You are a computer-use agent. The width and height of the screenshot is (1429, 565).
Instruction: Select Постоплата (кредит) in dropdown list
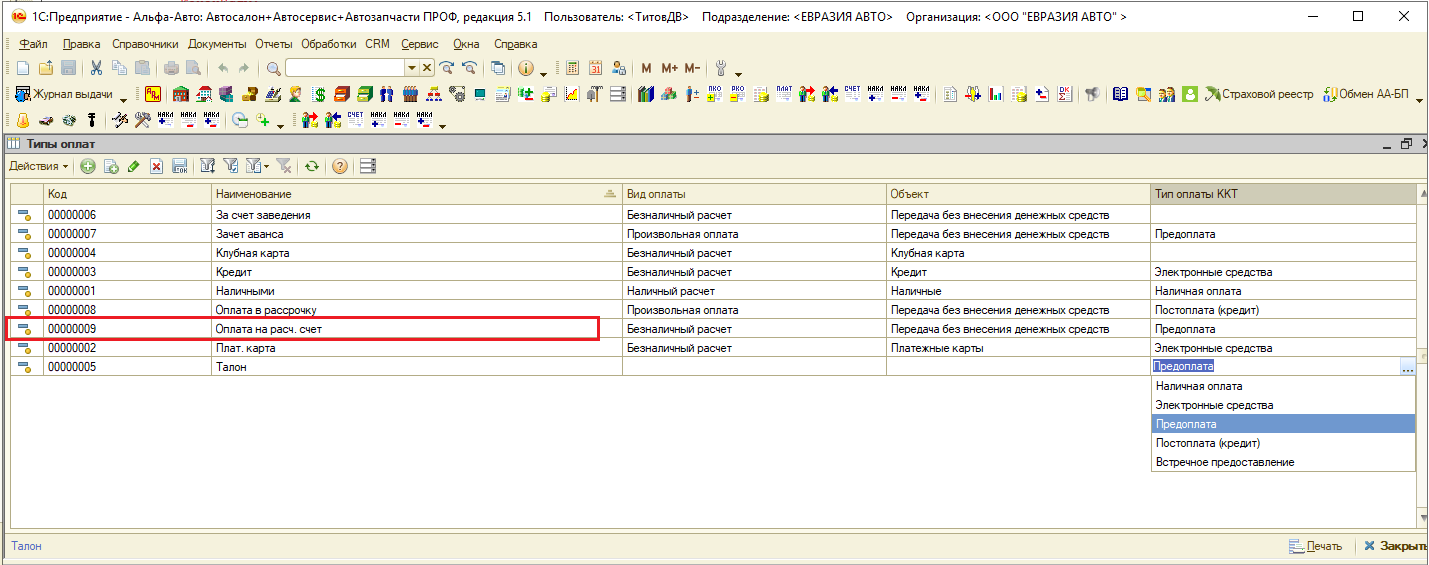(x=1283, y=443)
